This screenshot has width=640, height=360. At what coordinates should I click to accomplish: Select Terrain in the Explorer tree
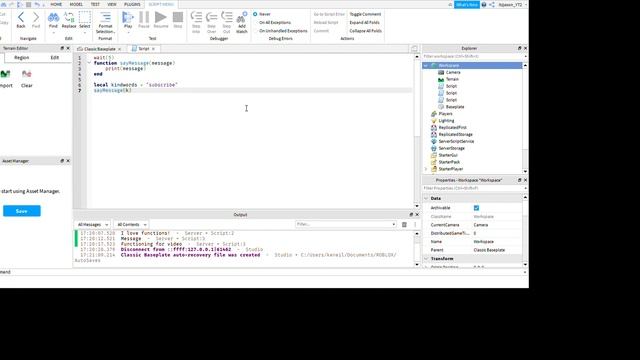(452, 79)
